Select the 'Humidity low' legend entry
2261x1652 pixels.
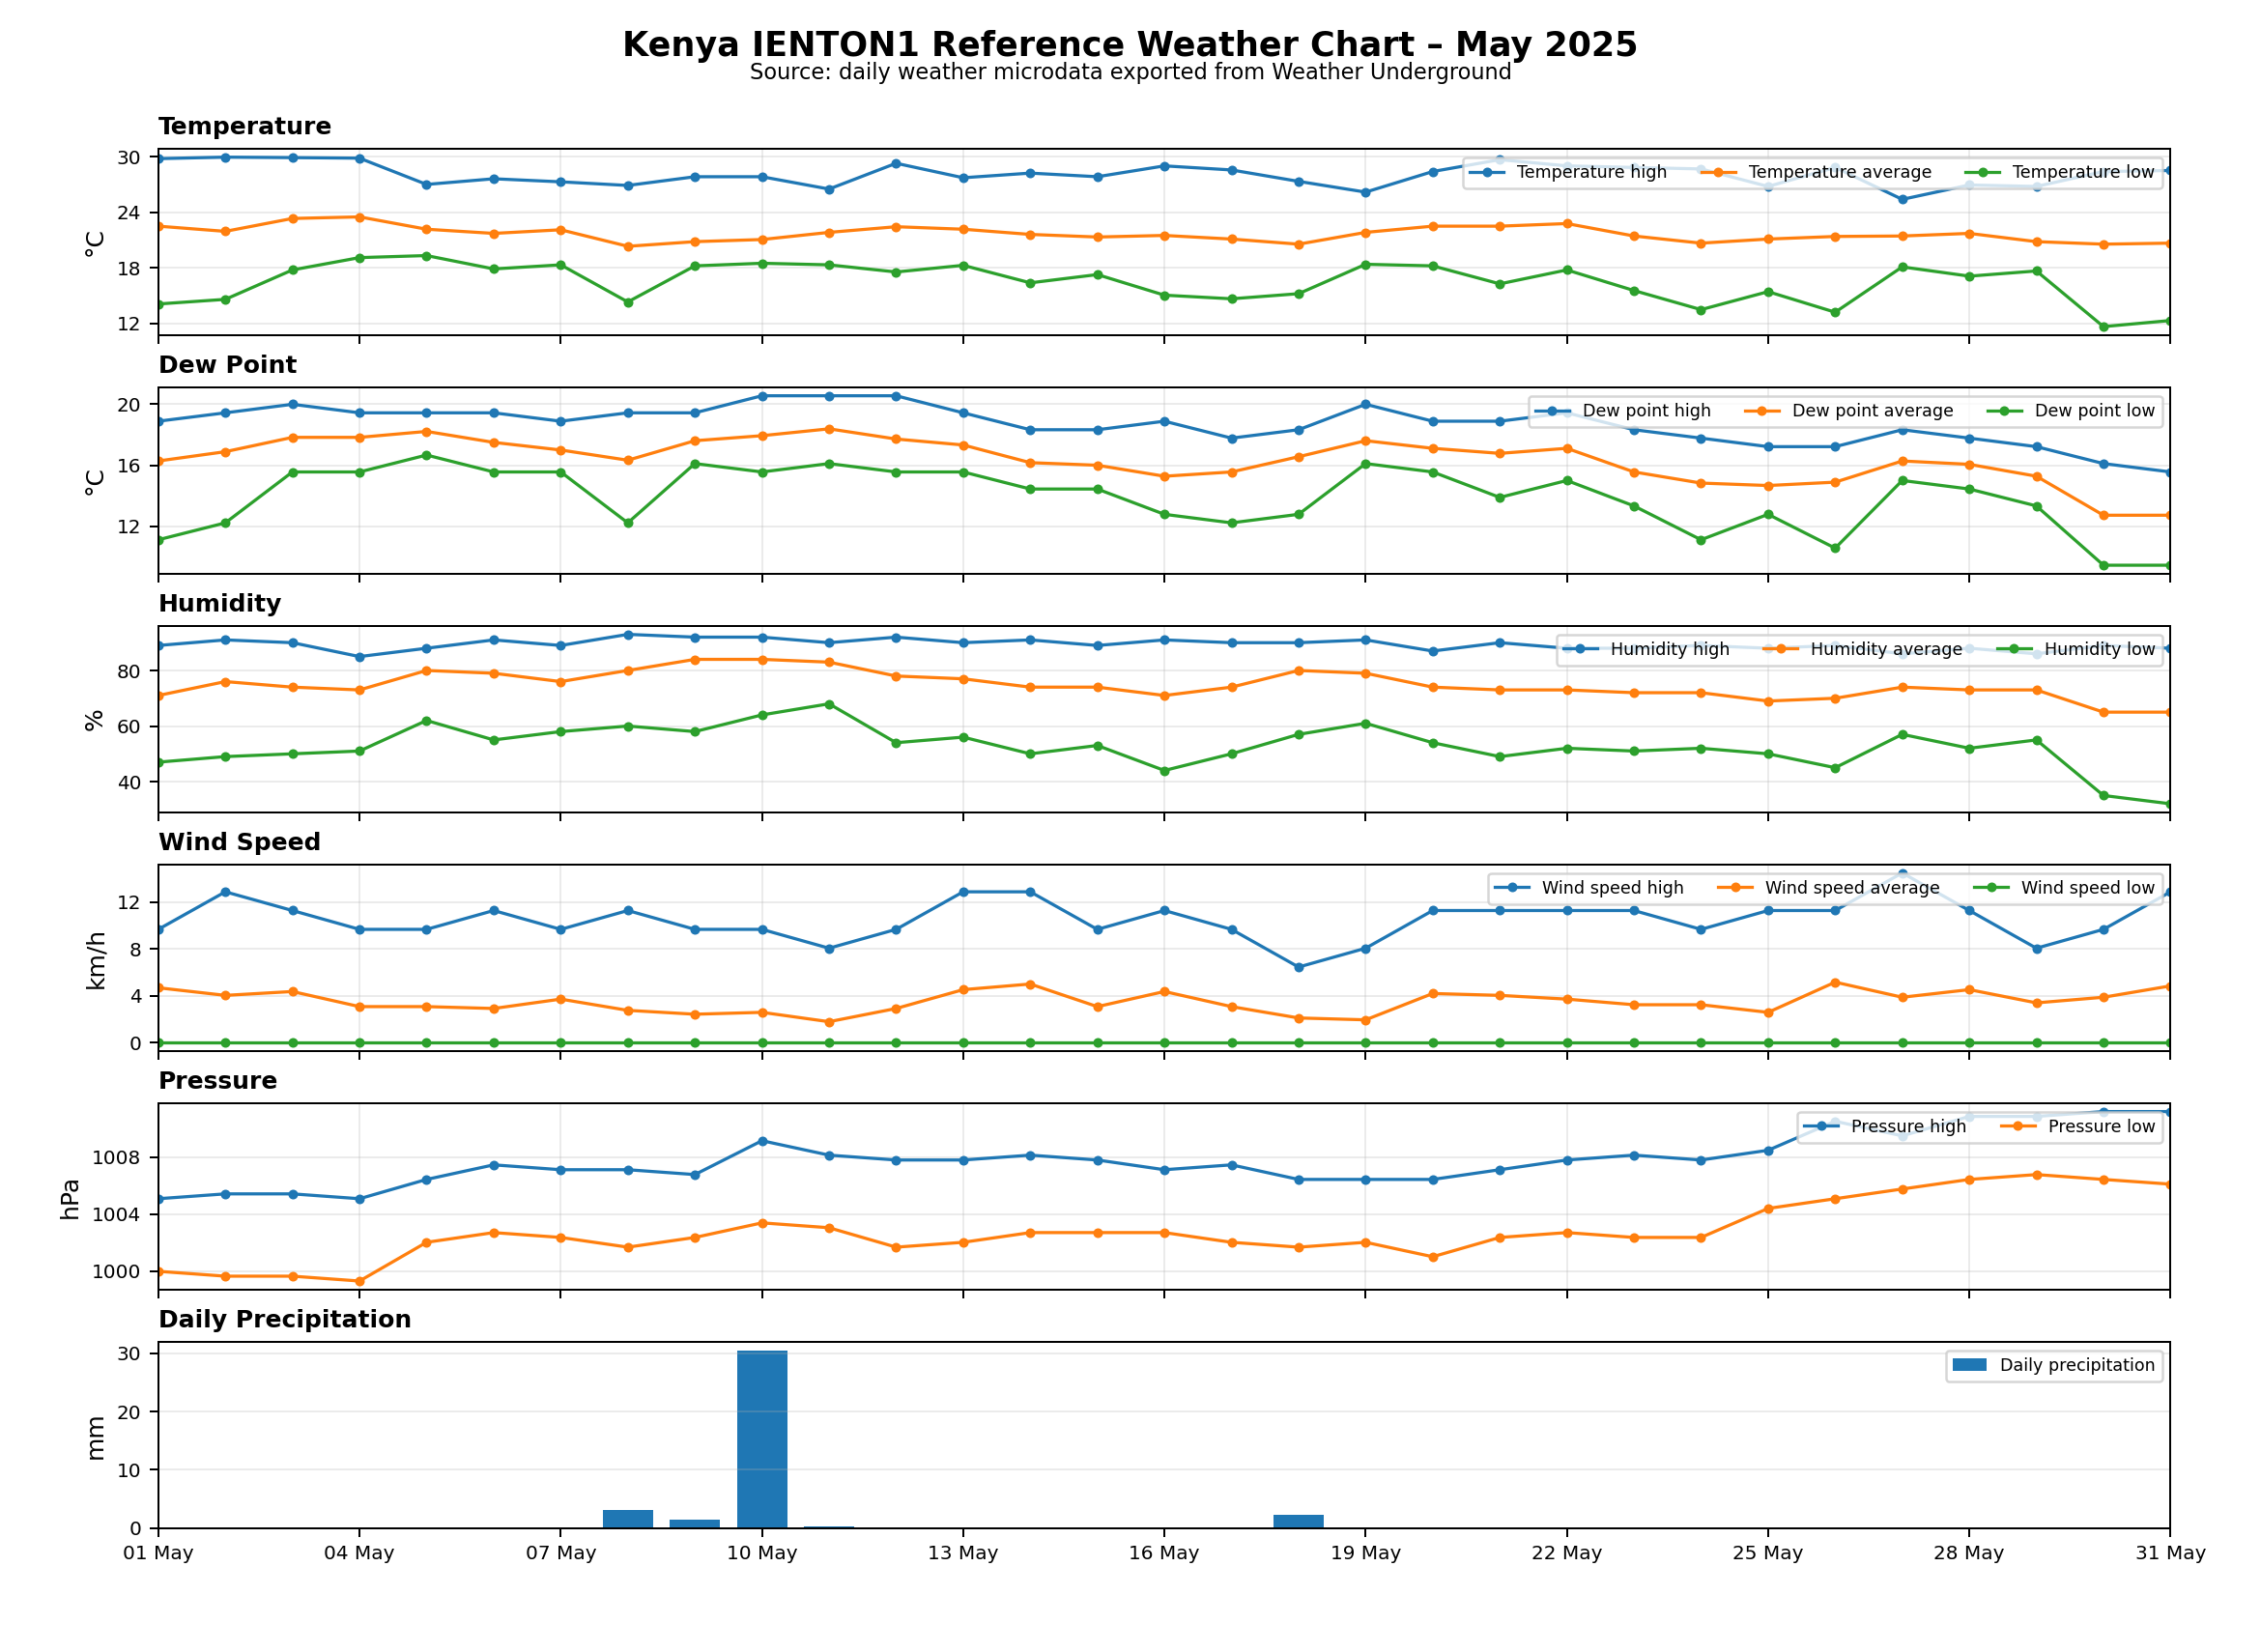pos(2075,650)
